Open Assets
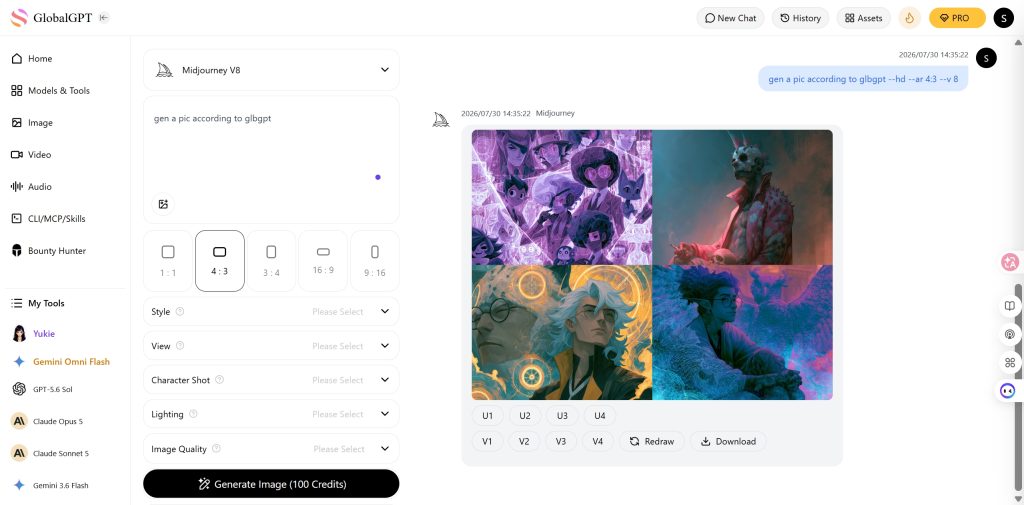 [863, 18]
